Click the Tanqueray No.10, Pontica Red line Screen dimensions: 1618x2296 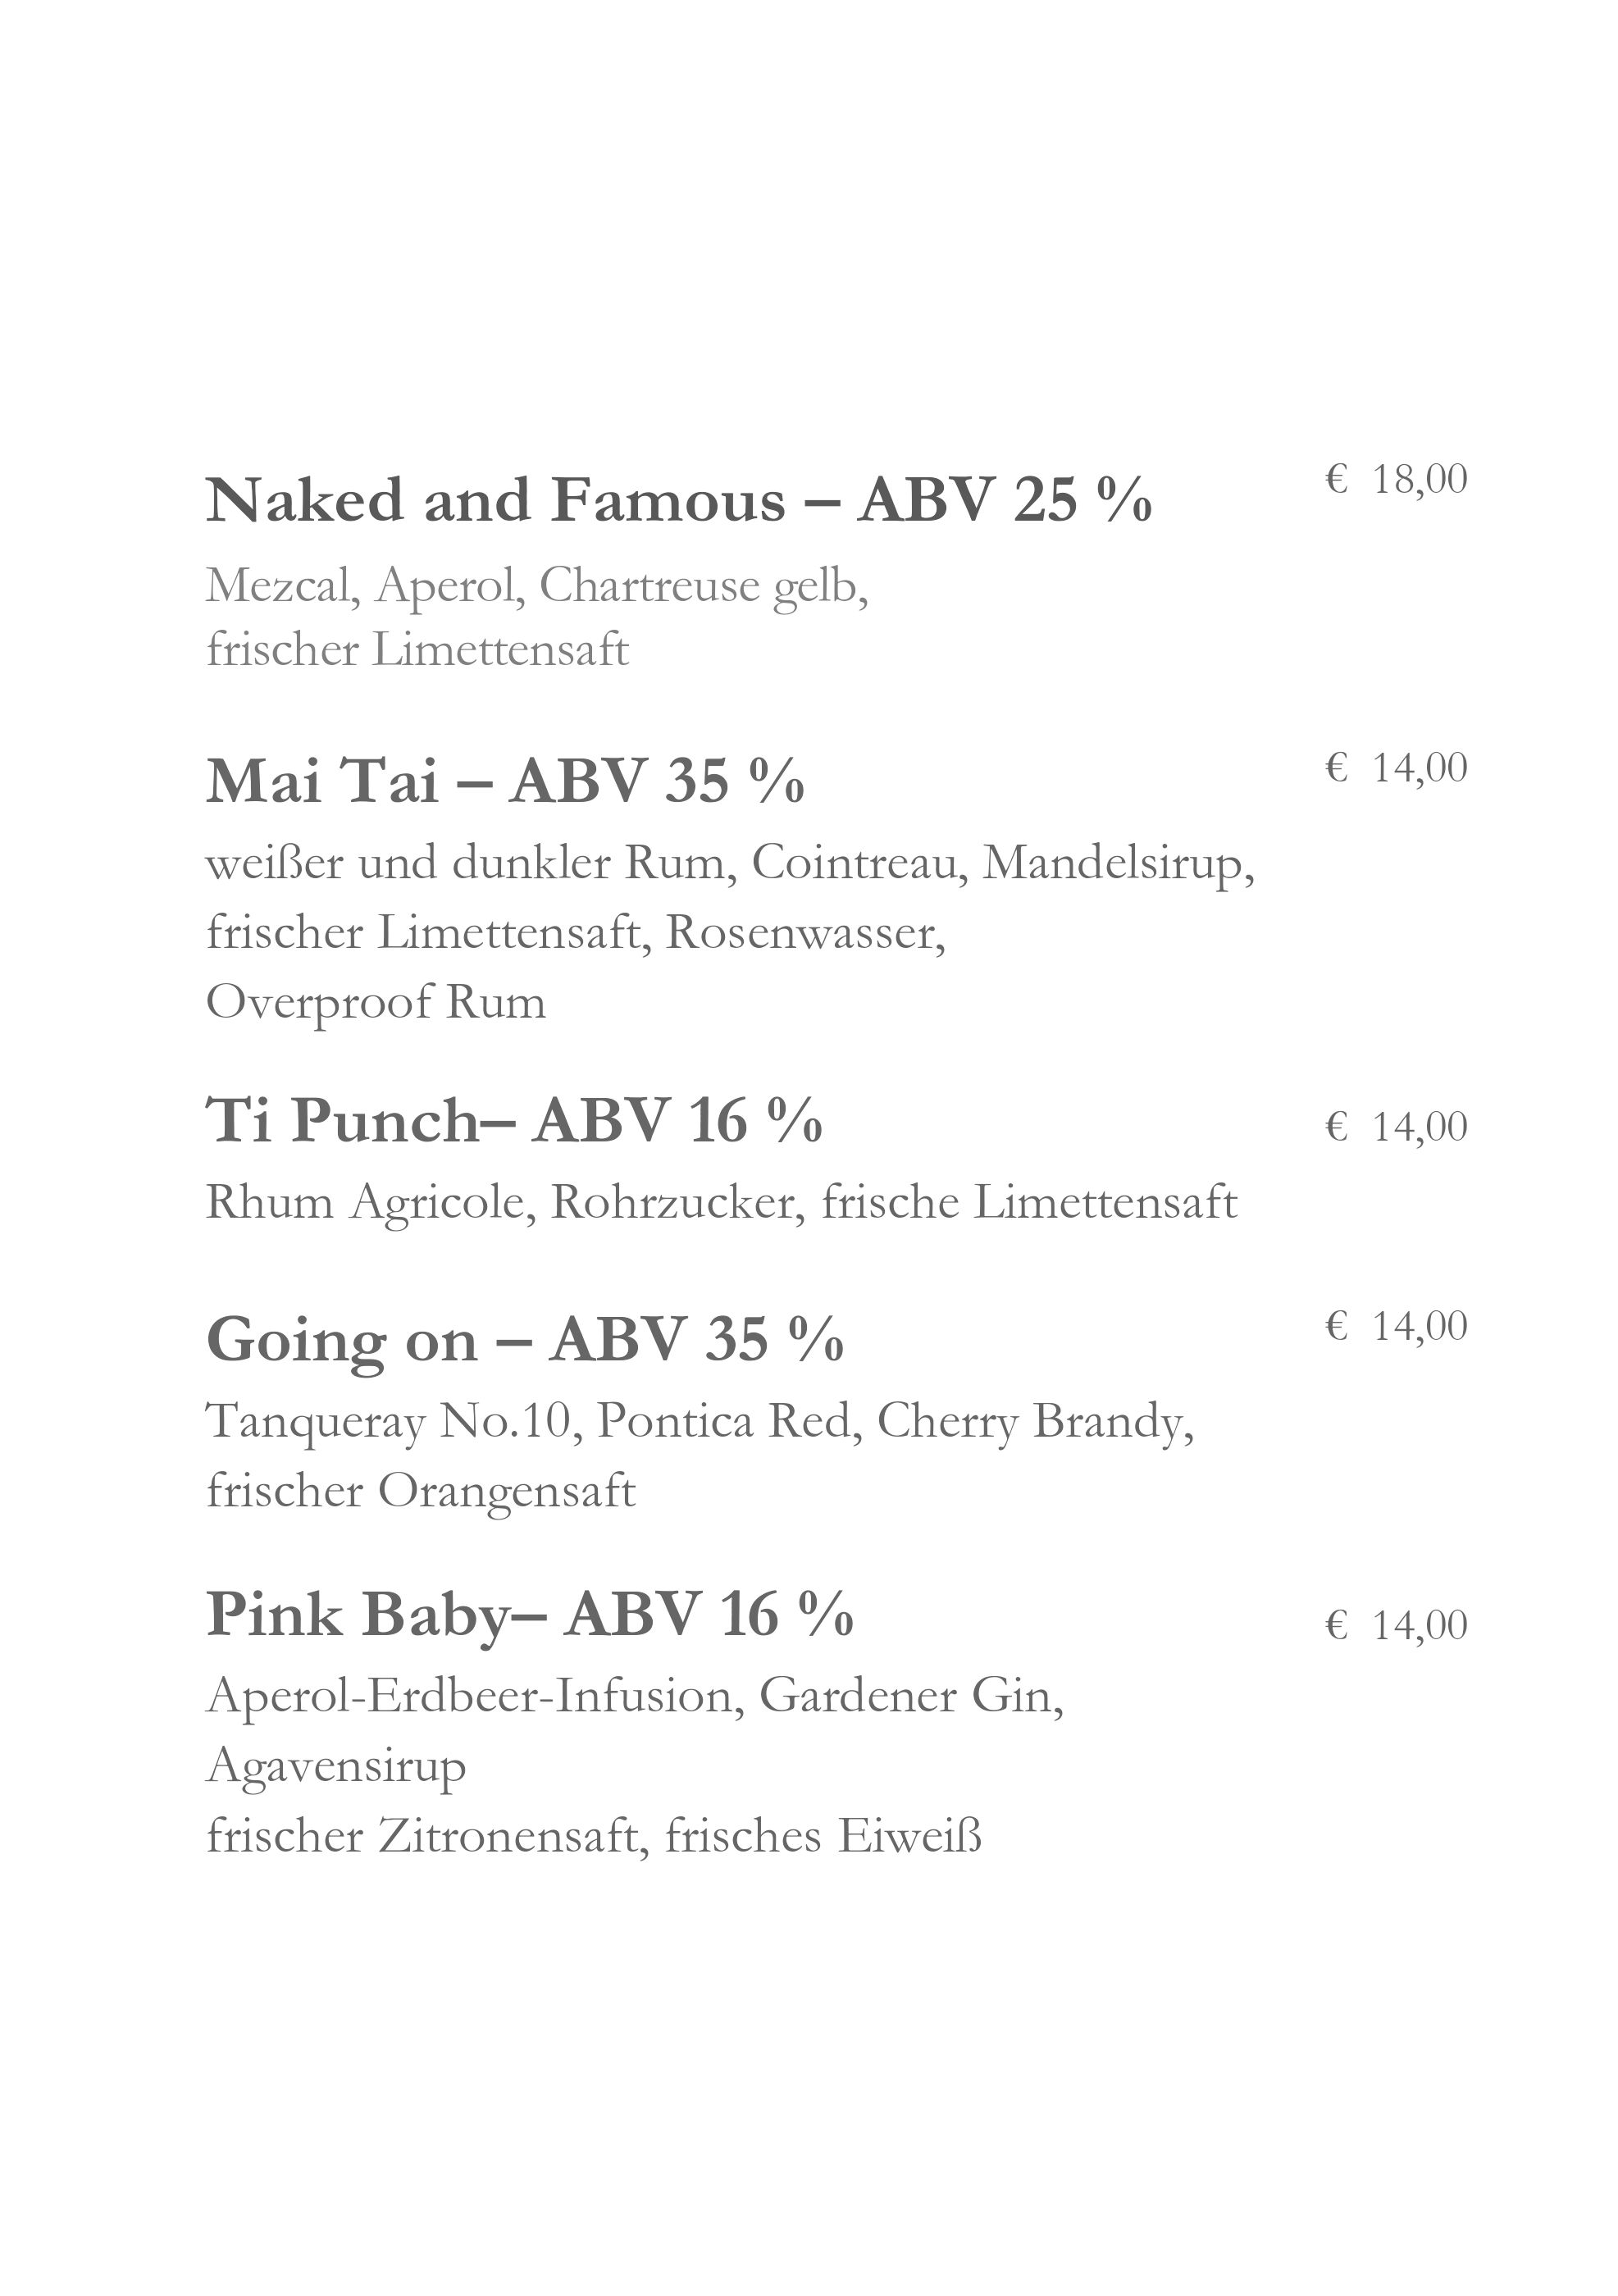[700, 1422]
